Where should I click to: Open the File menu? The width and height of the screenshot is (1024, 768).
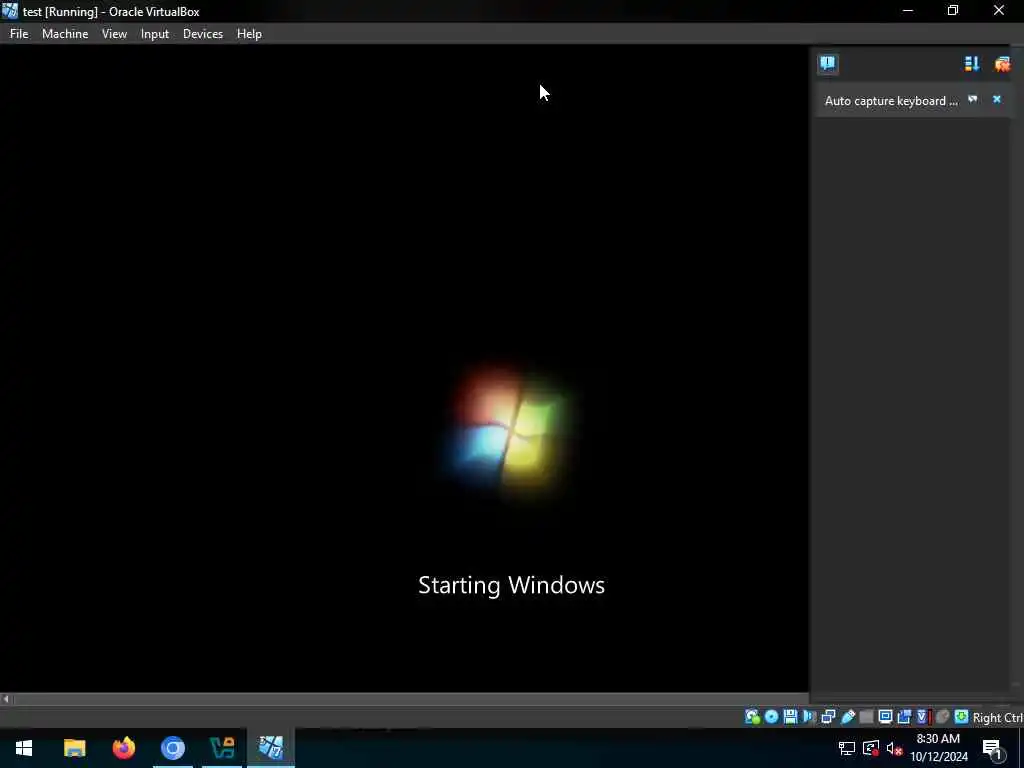19,34
